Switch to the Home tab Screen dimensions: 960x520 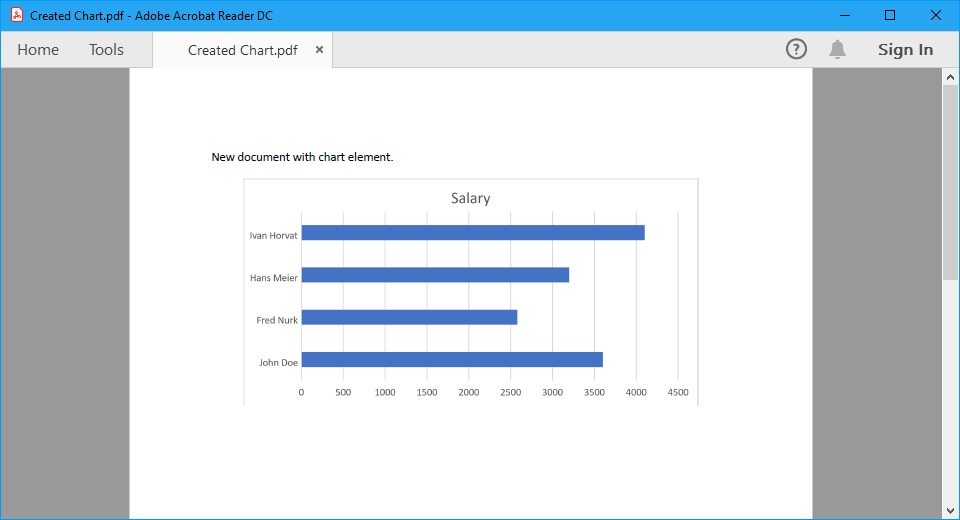pos(38,50)
